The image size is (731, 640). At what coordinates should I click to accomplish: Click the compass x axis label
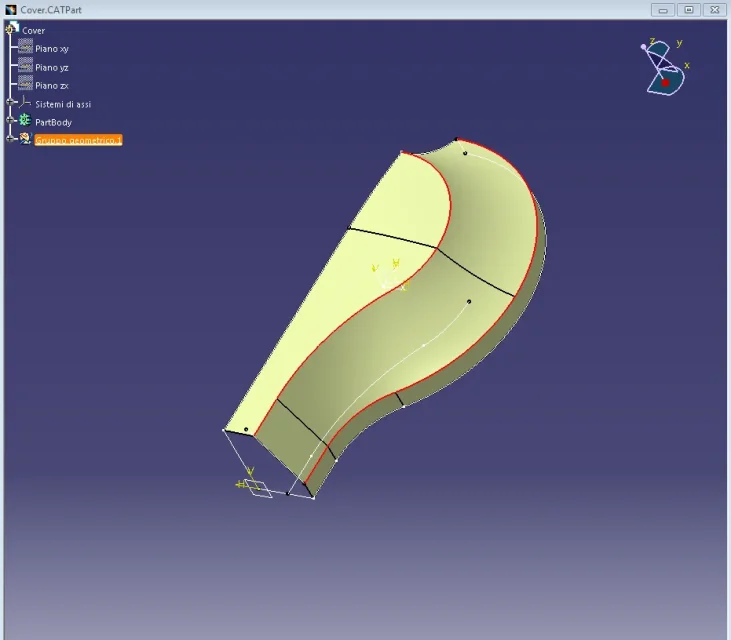coord(686,65)
